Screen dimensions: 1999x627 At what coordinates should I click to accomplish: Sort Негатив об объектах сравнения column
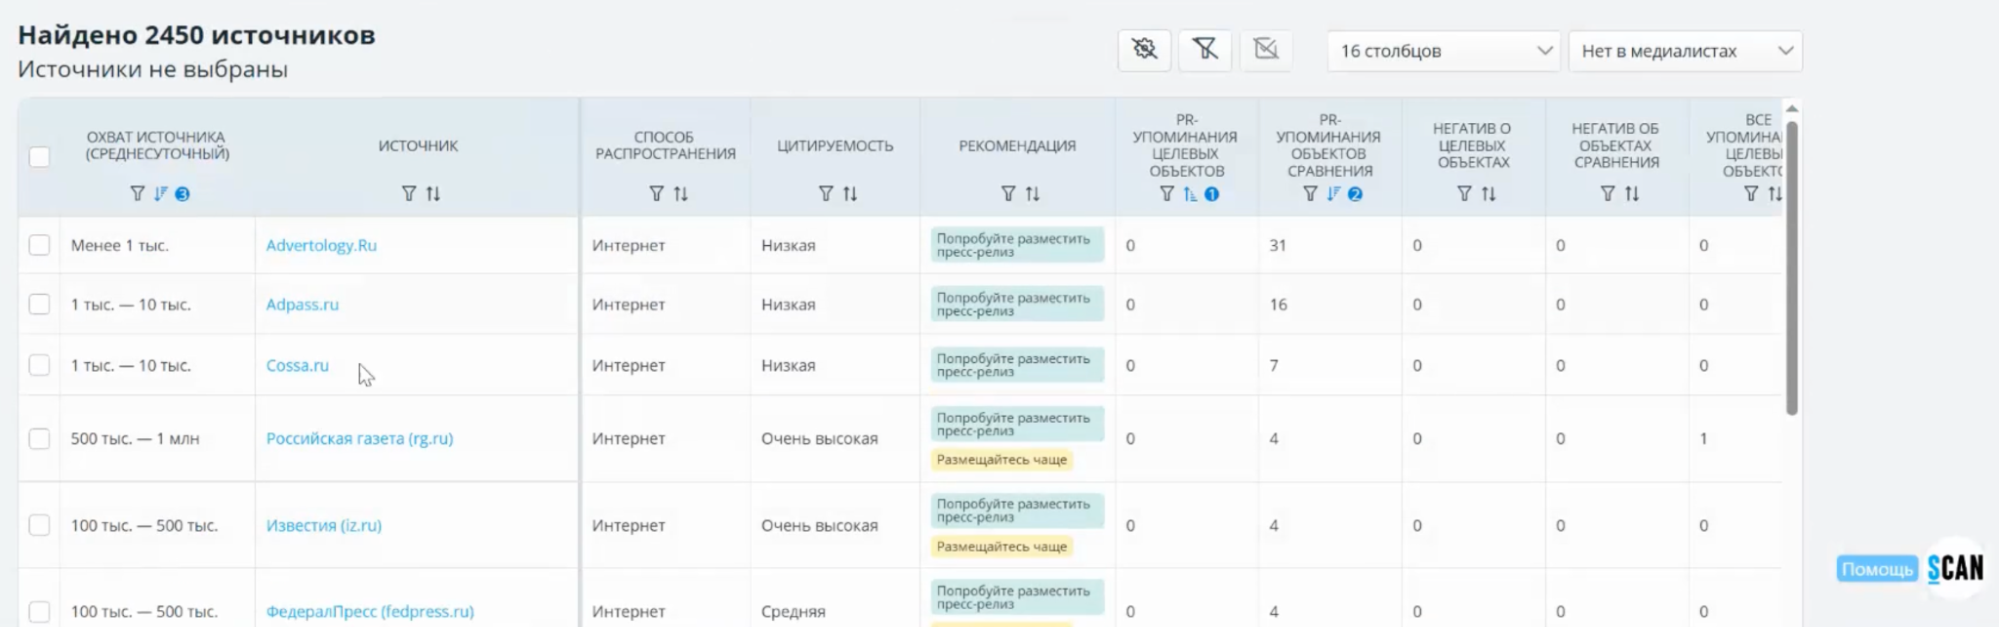point(1632,194)
